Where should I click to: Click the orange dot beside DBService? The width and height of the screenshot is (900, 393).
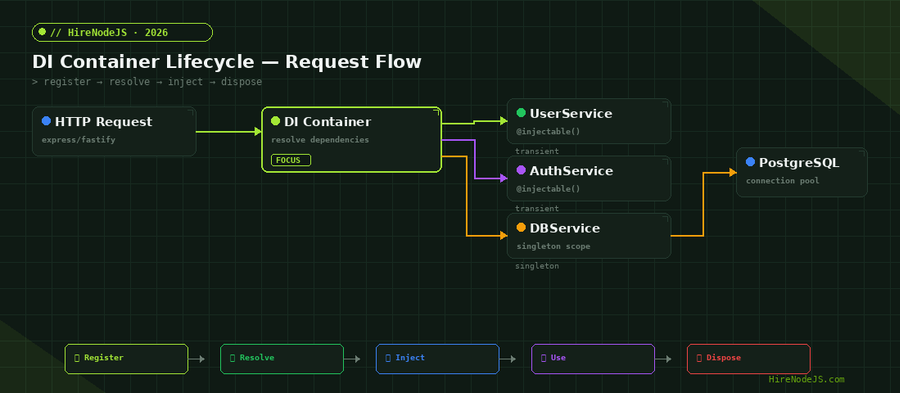coord(521,228)
